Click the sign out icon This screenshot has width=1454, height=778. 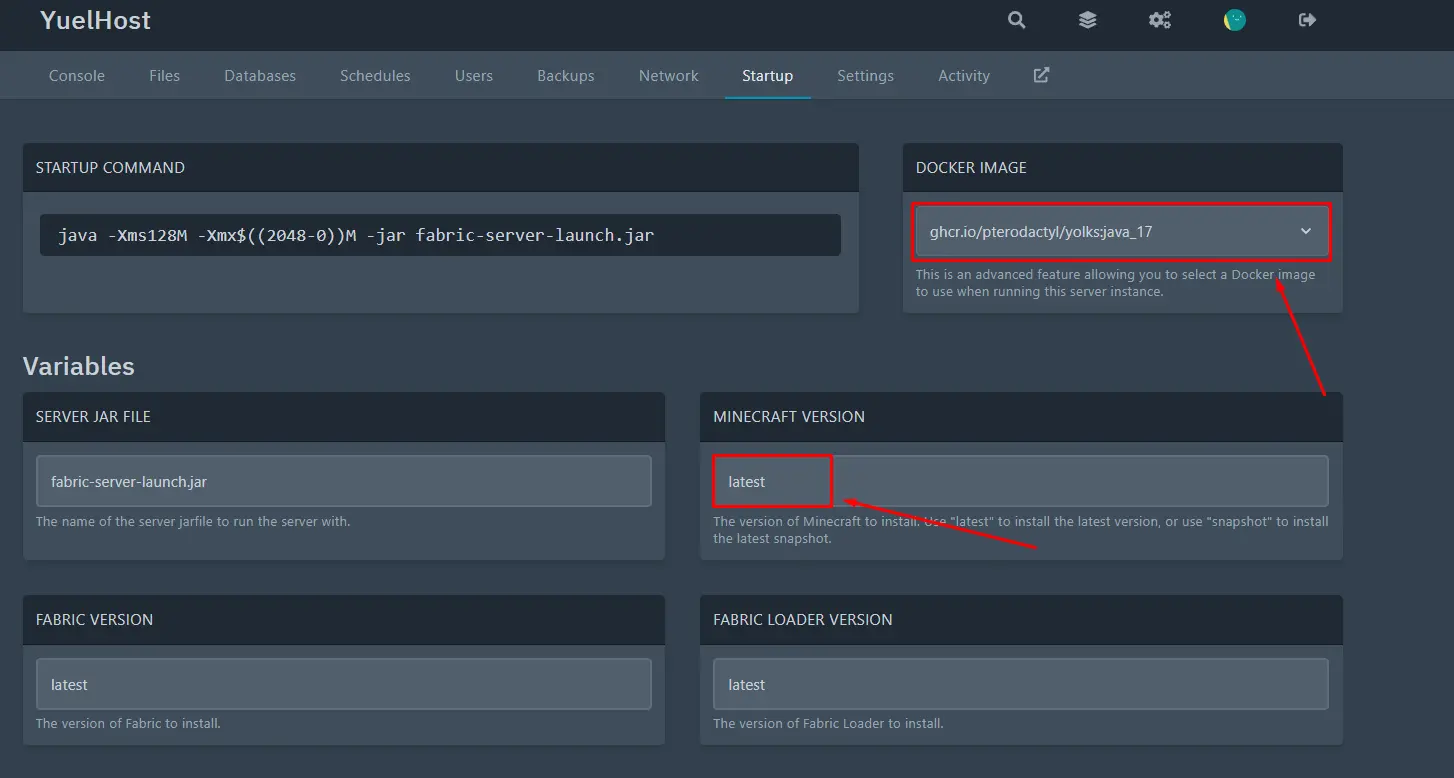(x=1307, y=20)
